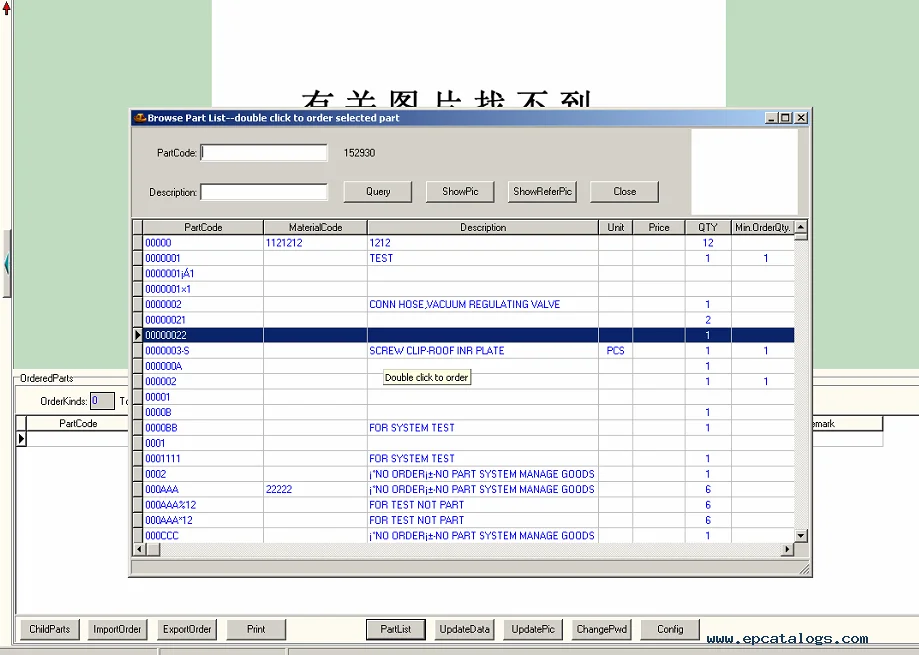Click the QTY column header
919x655 pixels.
707,227
